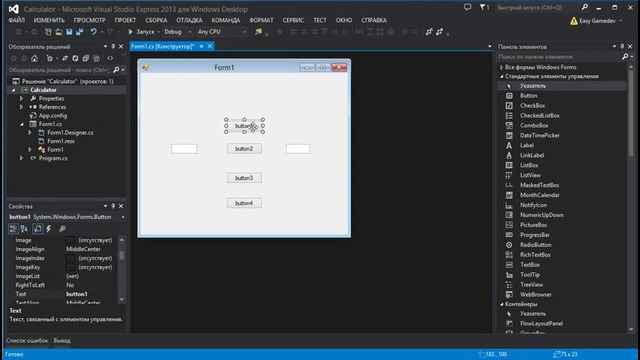Collapse the Form1.cs tree node
The width and height of the screenshot is (640, 360).
point(22,124)
